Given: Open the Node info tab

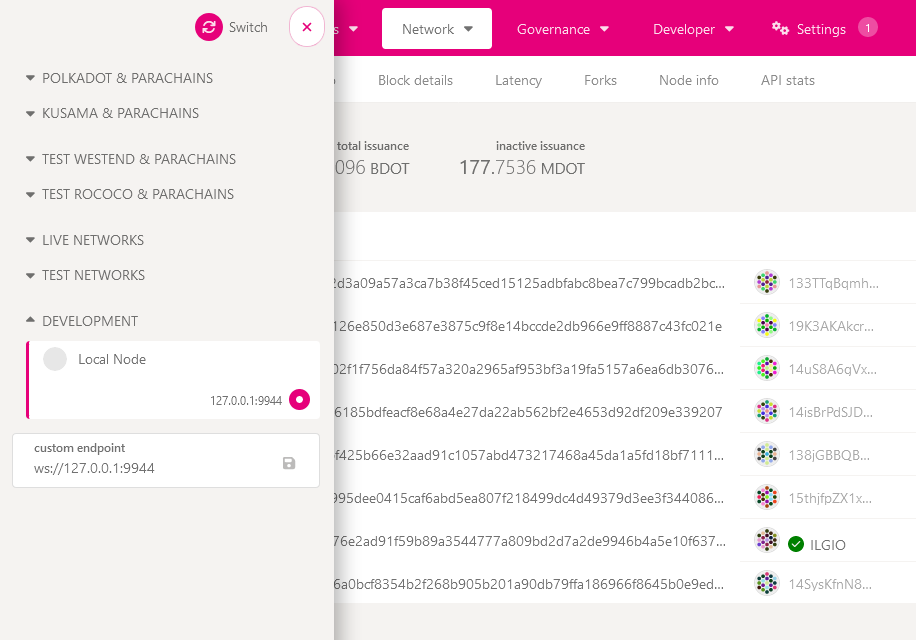Looking at the screenshot, I should (688, 81).
